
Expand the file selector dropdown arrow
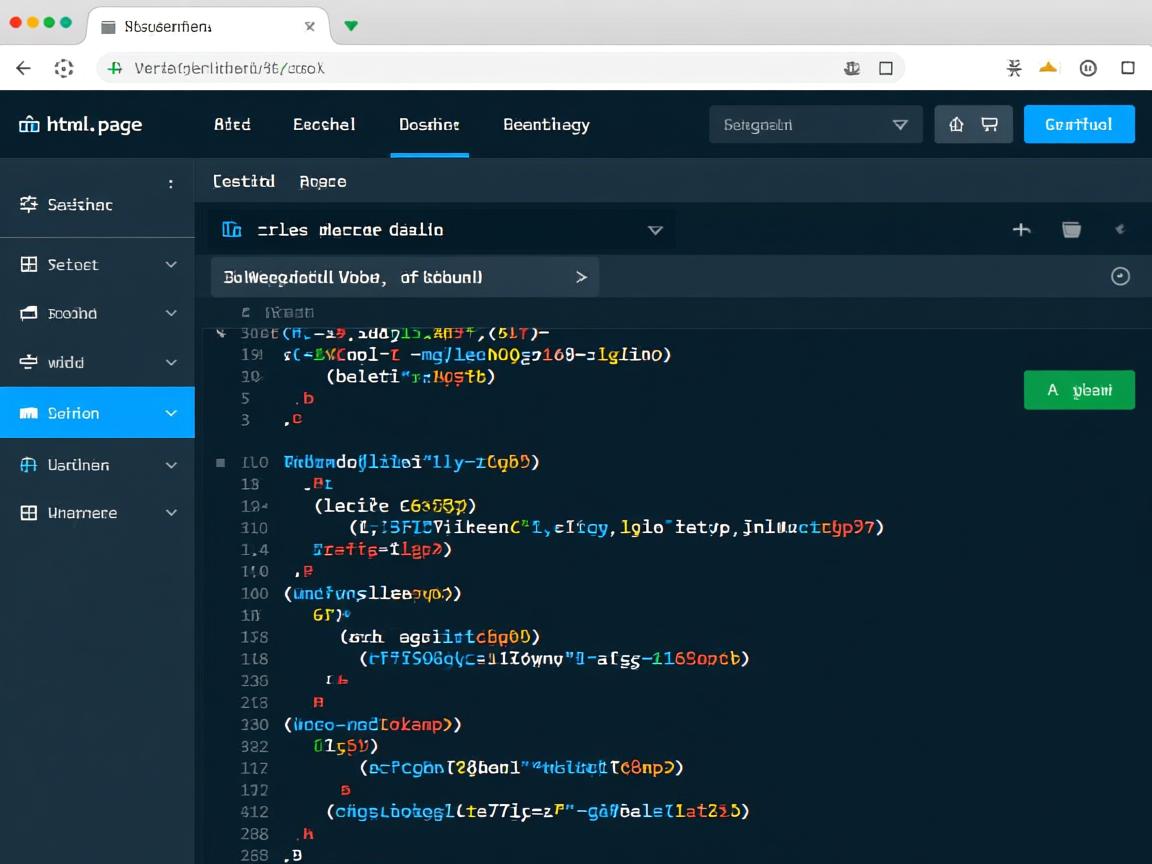point(655,230)
